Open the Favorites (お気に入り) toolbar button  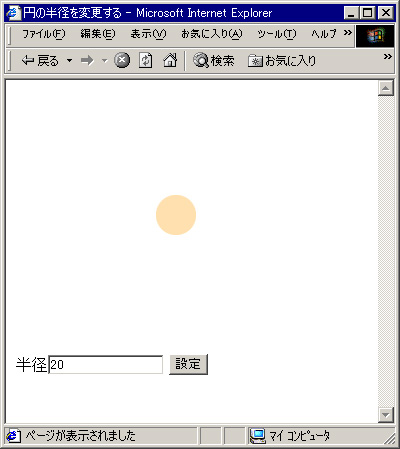[x=282, y=61]
